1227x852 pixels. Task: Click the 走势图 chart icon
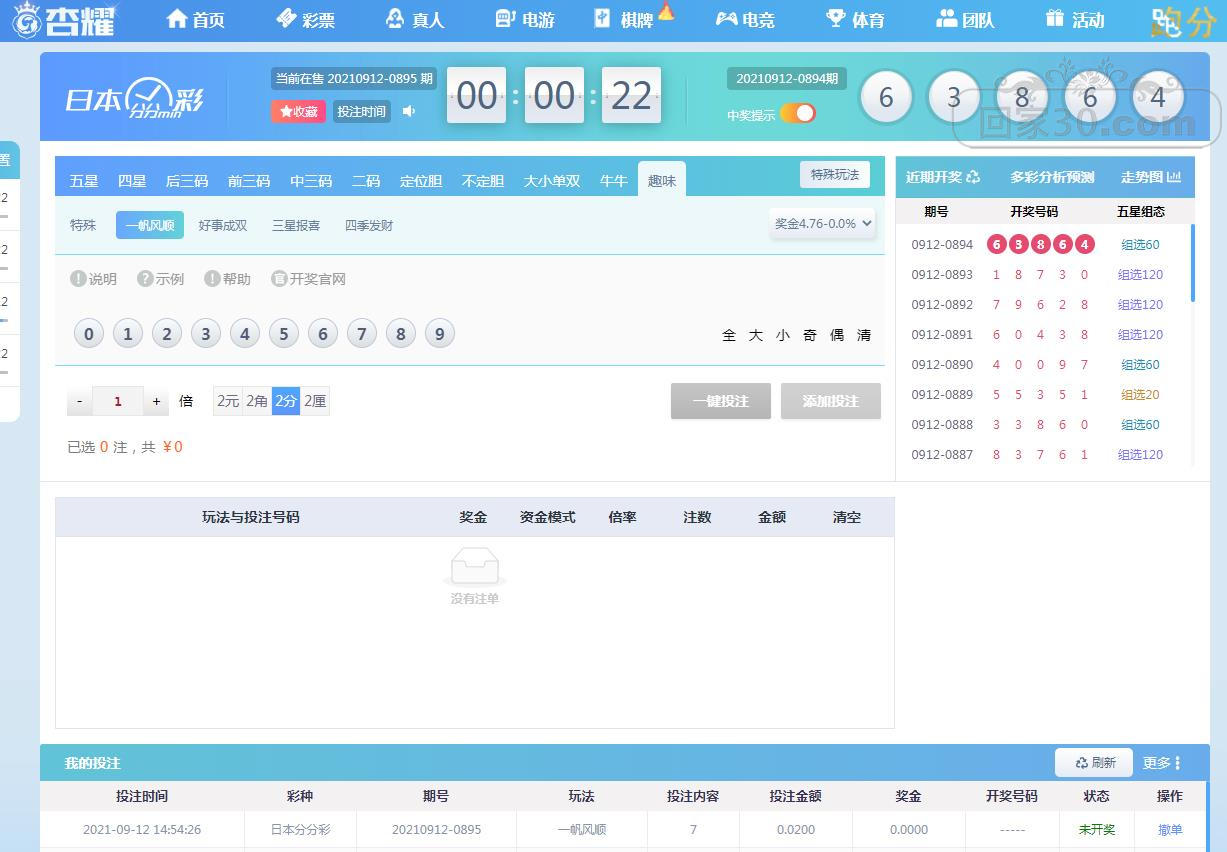click(x=1174, y=177)
